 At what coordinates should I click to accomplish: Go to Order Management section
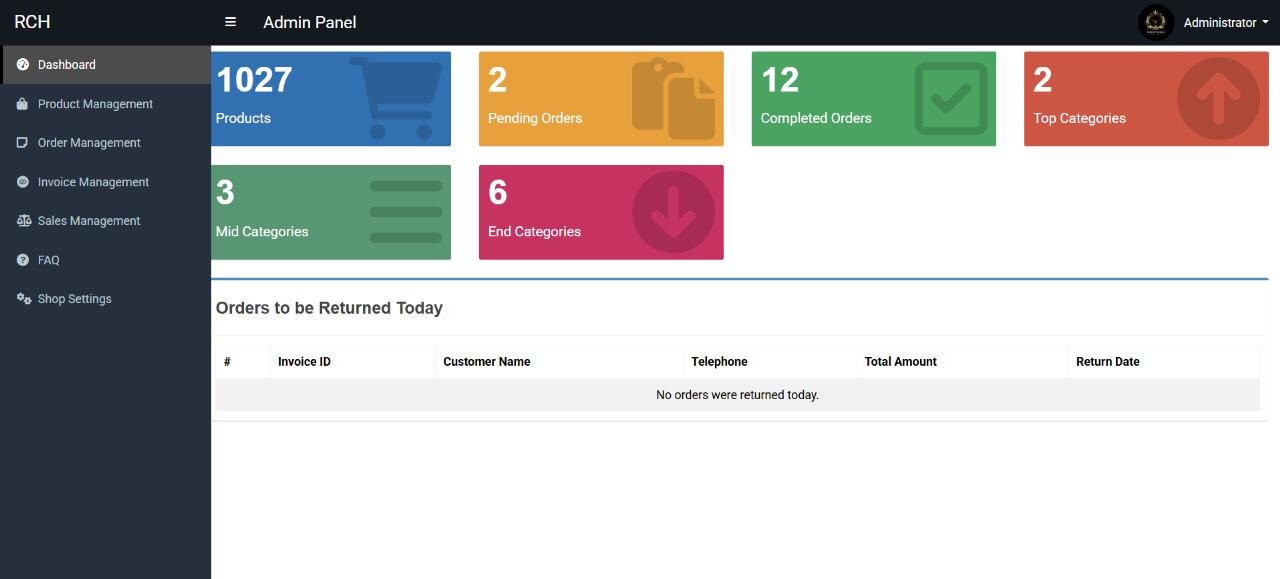[89, 143]
